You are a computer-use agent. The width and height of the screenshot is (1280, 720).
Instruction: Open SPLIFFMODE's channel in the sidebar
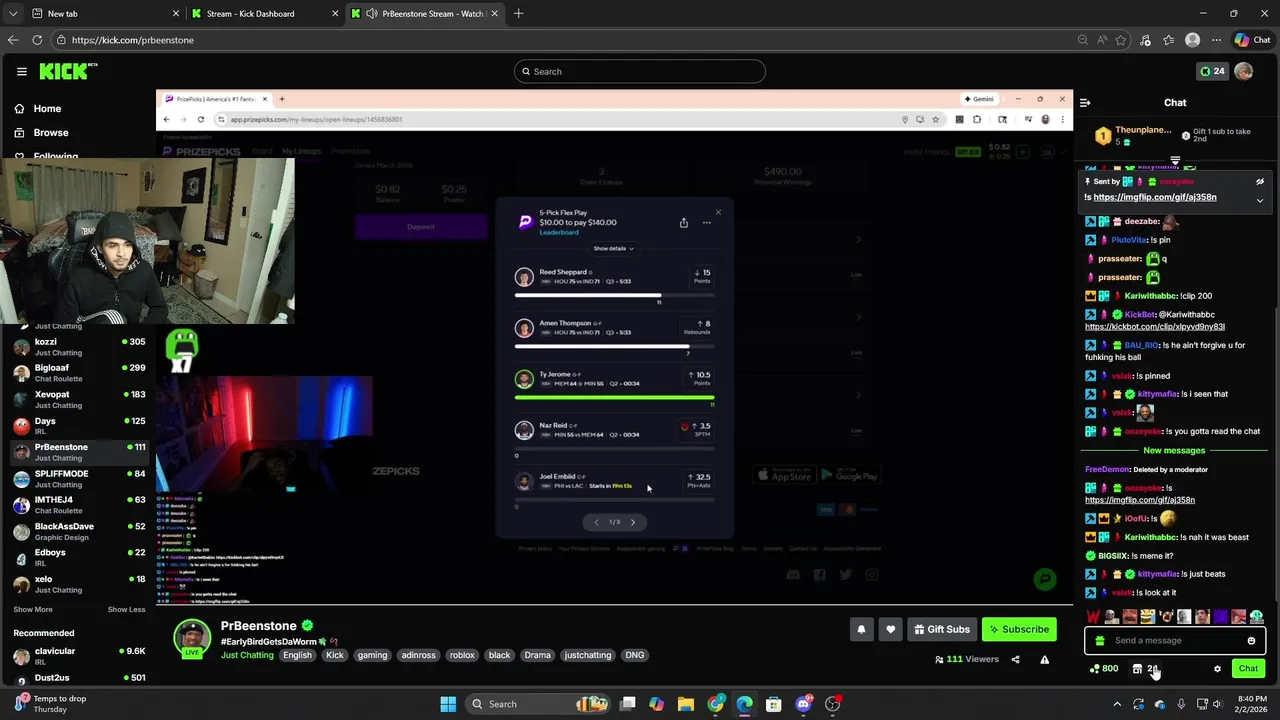pyautogui.click(x=78, y=479)
